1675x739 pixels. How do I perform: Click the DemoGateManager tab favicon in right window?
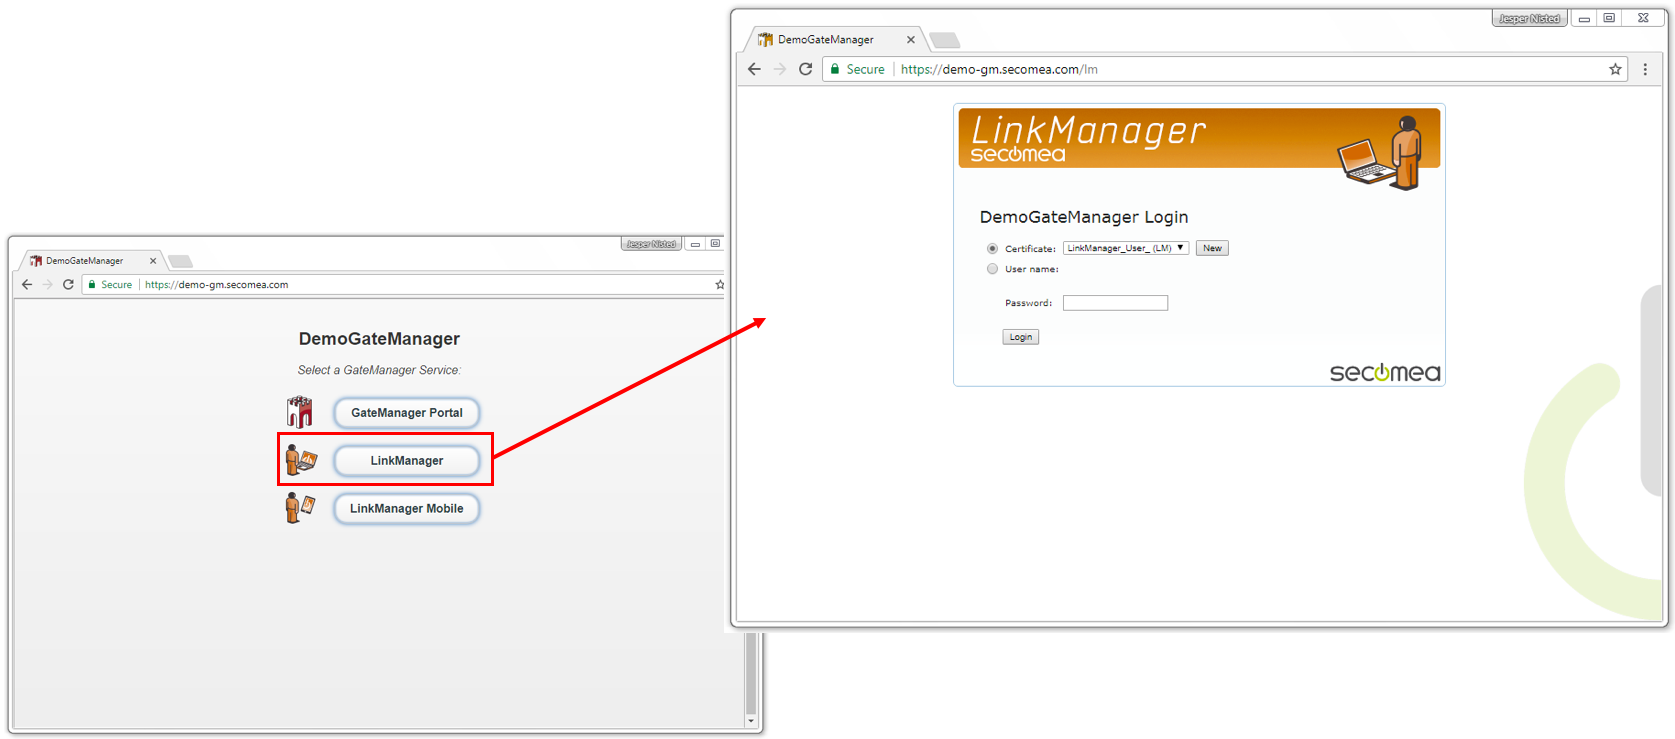point(765,40)
